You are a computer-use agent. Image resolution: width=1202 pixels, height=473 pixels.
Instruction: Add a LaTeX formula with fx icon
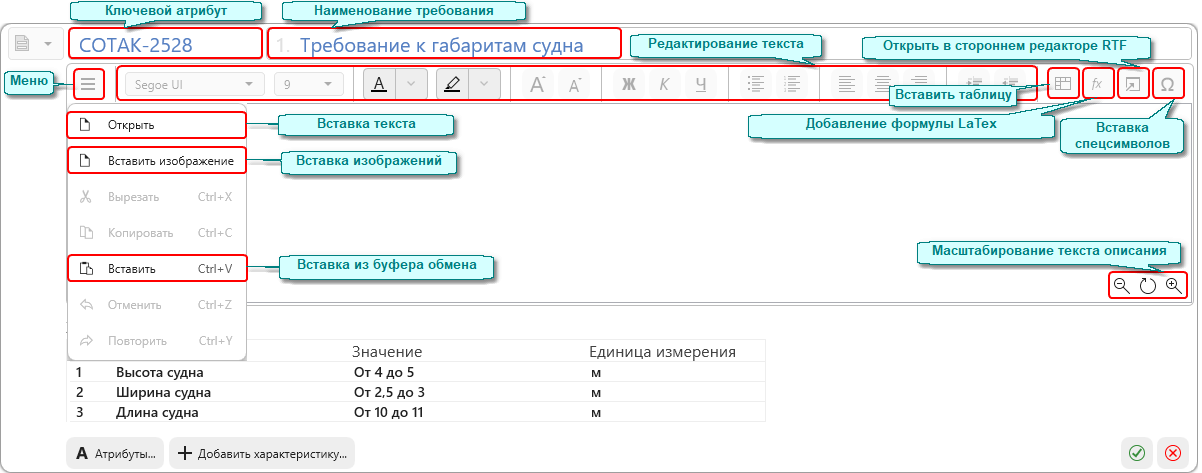coord(1097,84)
